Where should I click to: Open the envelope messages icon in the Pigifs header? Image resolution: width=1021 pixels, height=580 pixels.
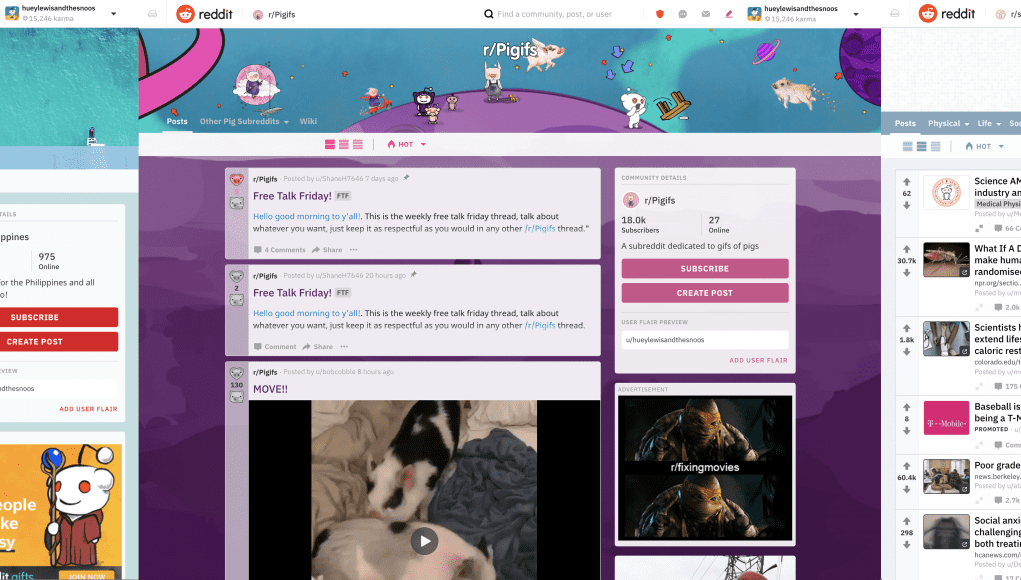pos(706,14)
